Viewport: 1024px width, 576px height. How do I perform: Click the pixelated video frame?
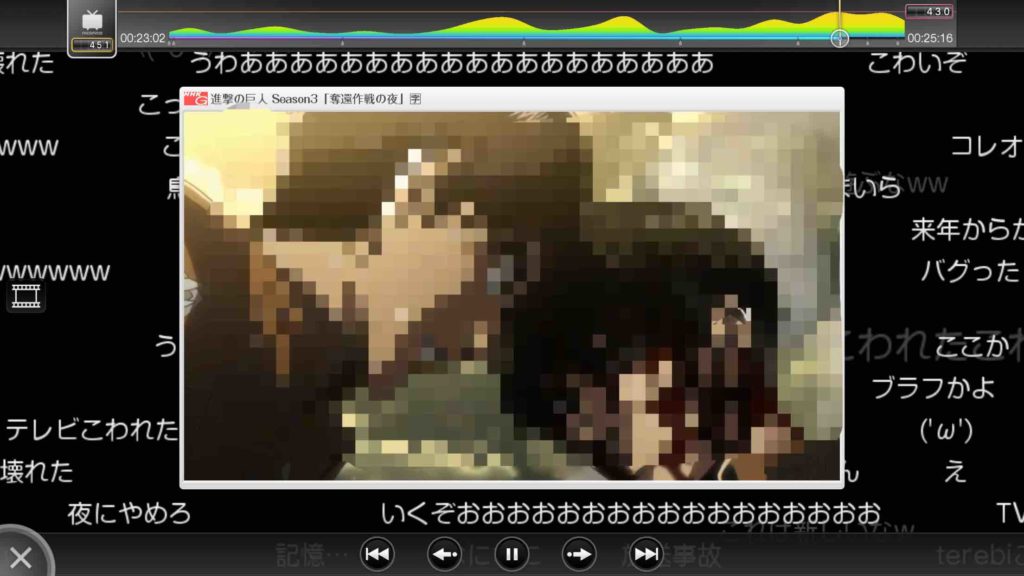512,296
